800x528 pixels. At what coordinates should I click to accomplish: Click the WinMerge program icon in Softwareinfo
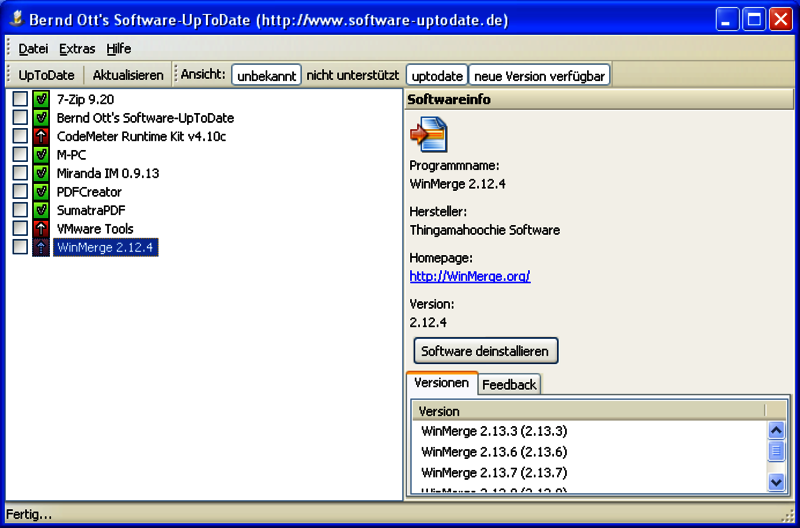point(429,134)
